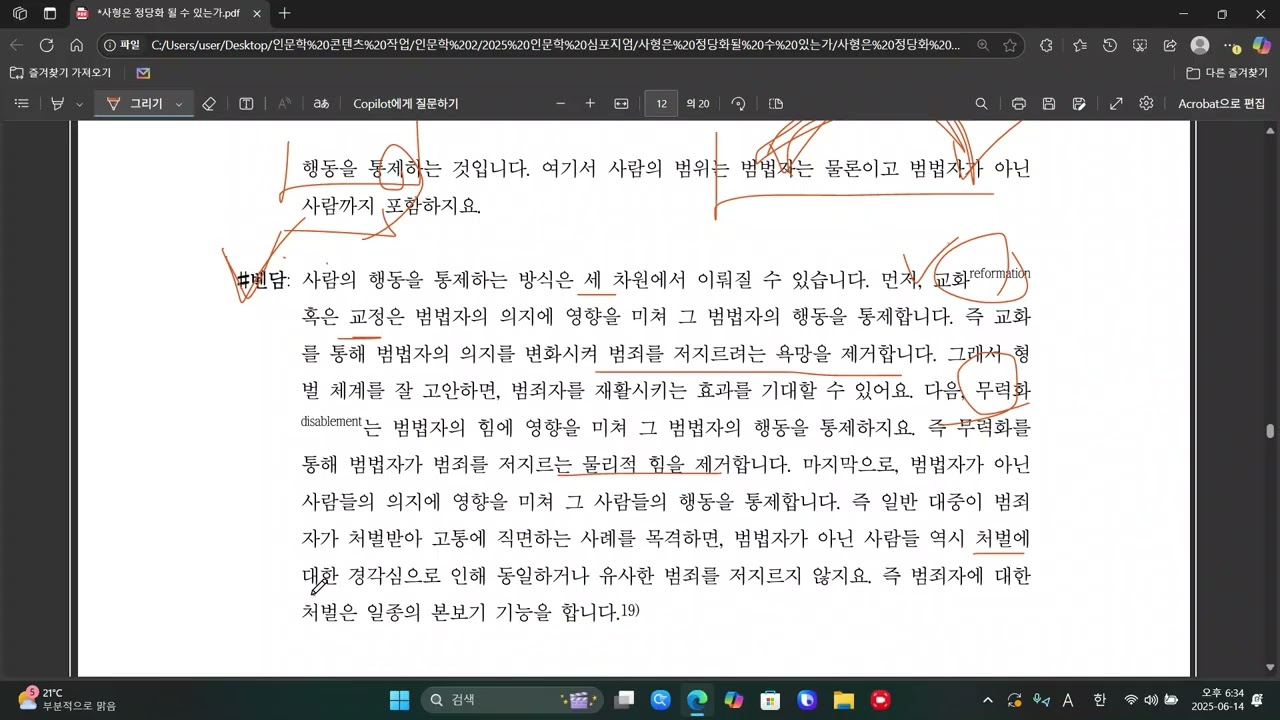Open File Explorer from taskbar

pyautogui.click(x=843, y=700)
